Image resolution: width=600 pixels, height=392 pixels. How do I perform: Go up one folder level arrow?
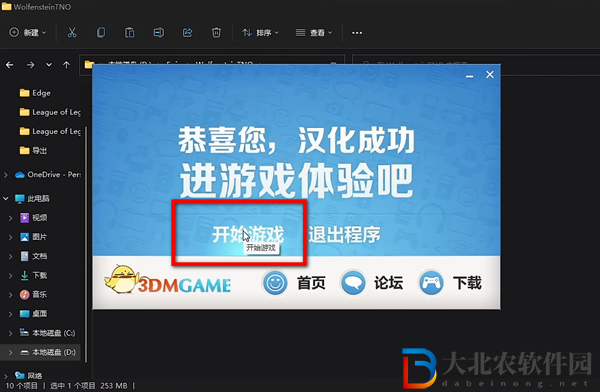(x=67, y=65)
